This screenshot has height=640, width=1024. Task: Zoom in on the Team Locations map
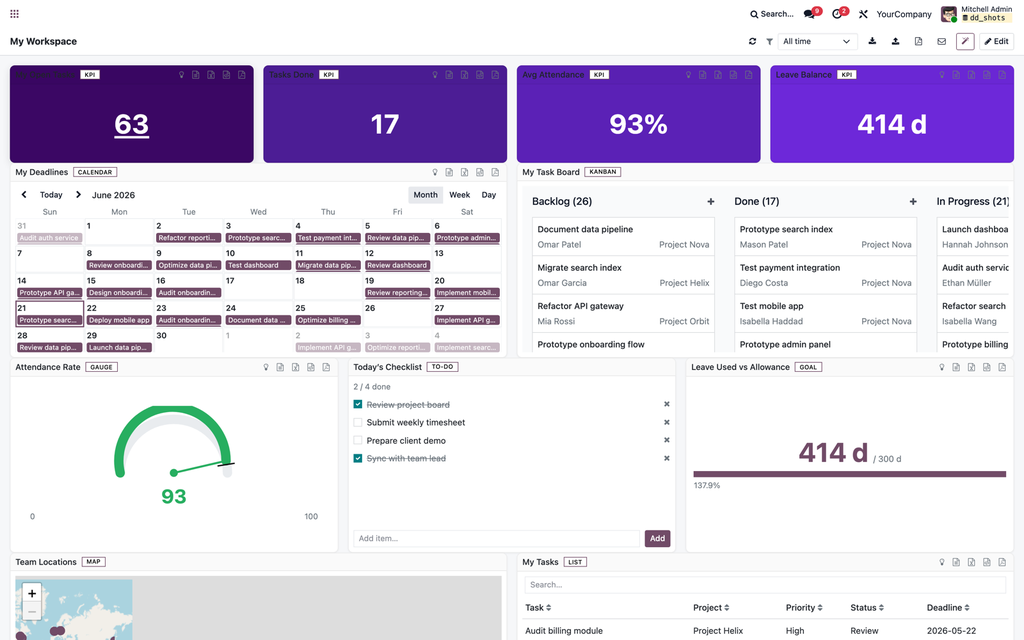(x=32, y=593)
